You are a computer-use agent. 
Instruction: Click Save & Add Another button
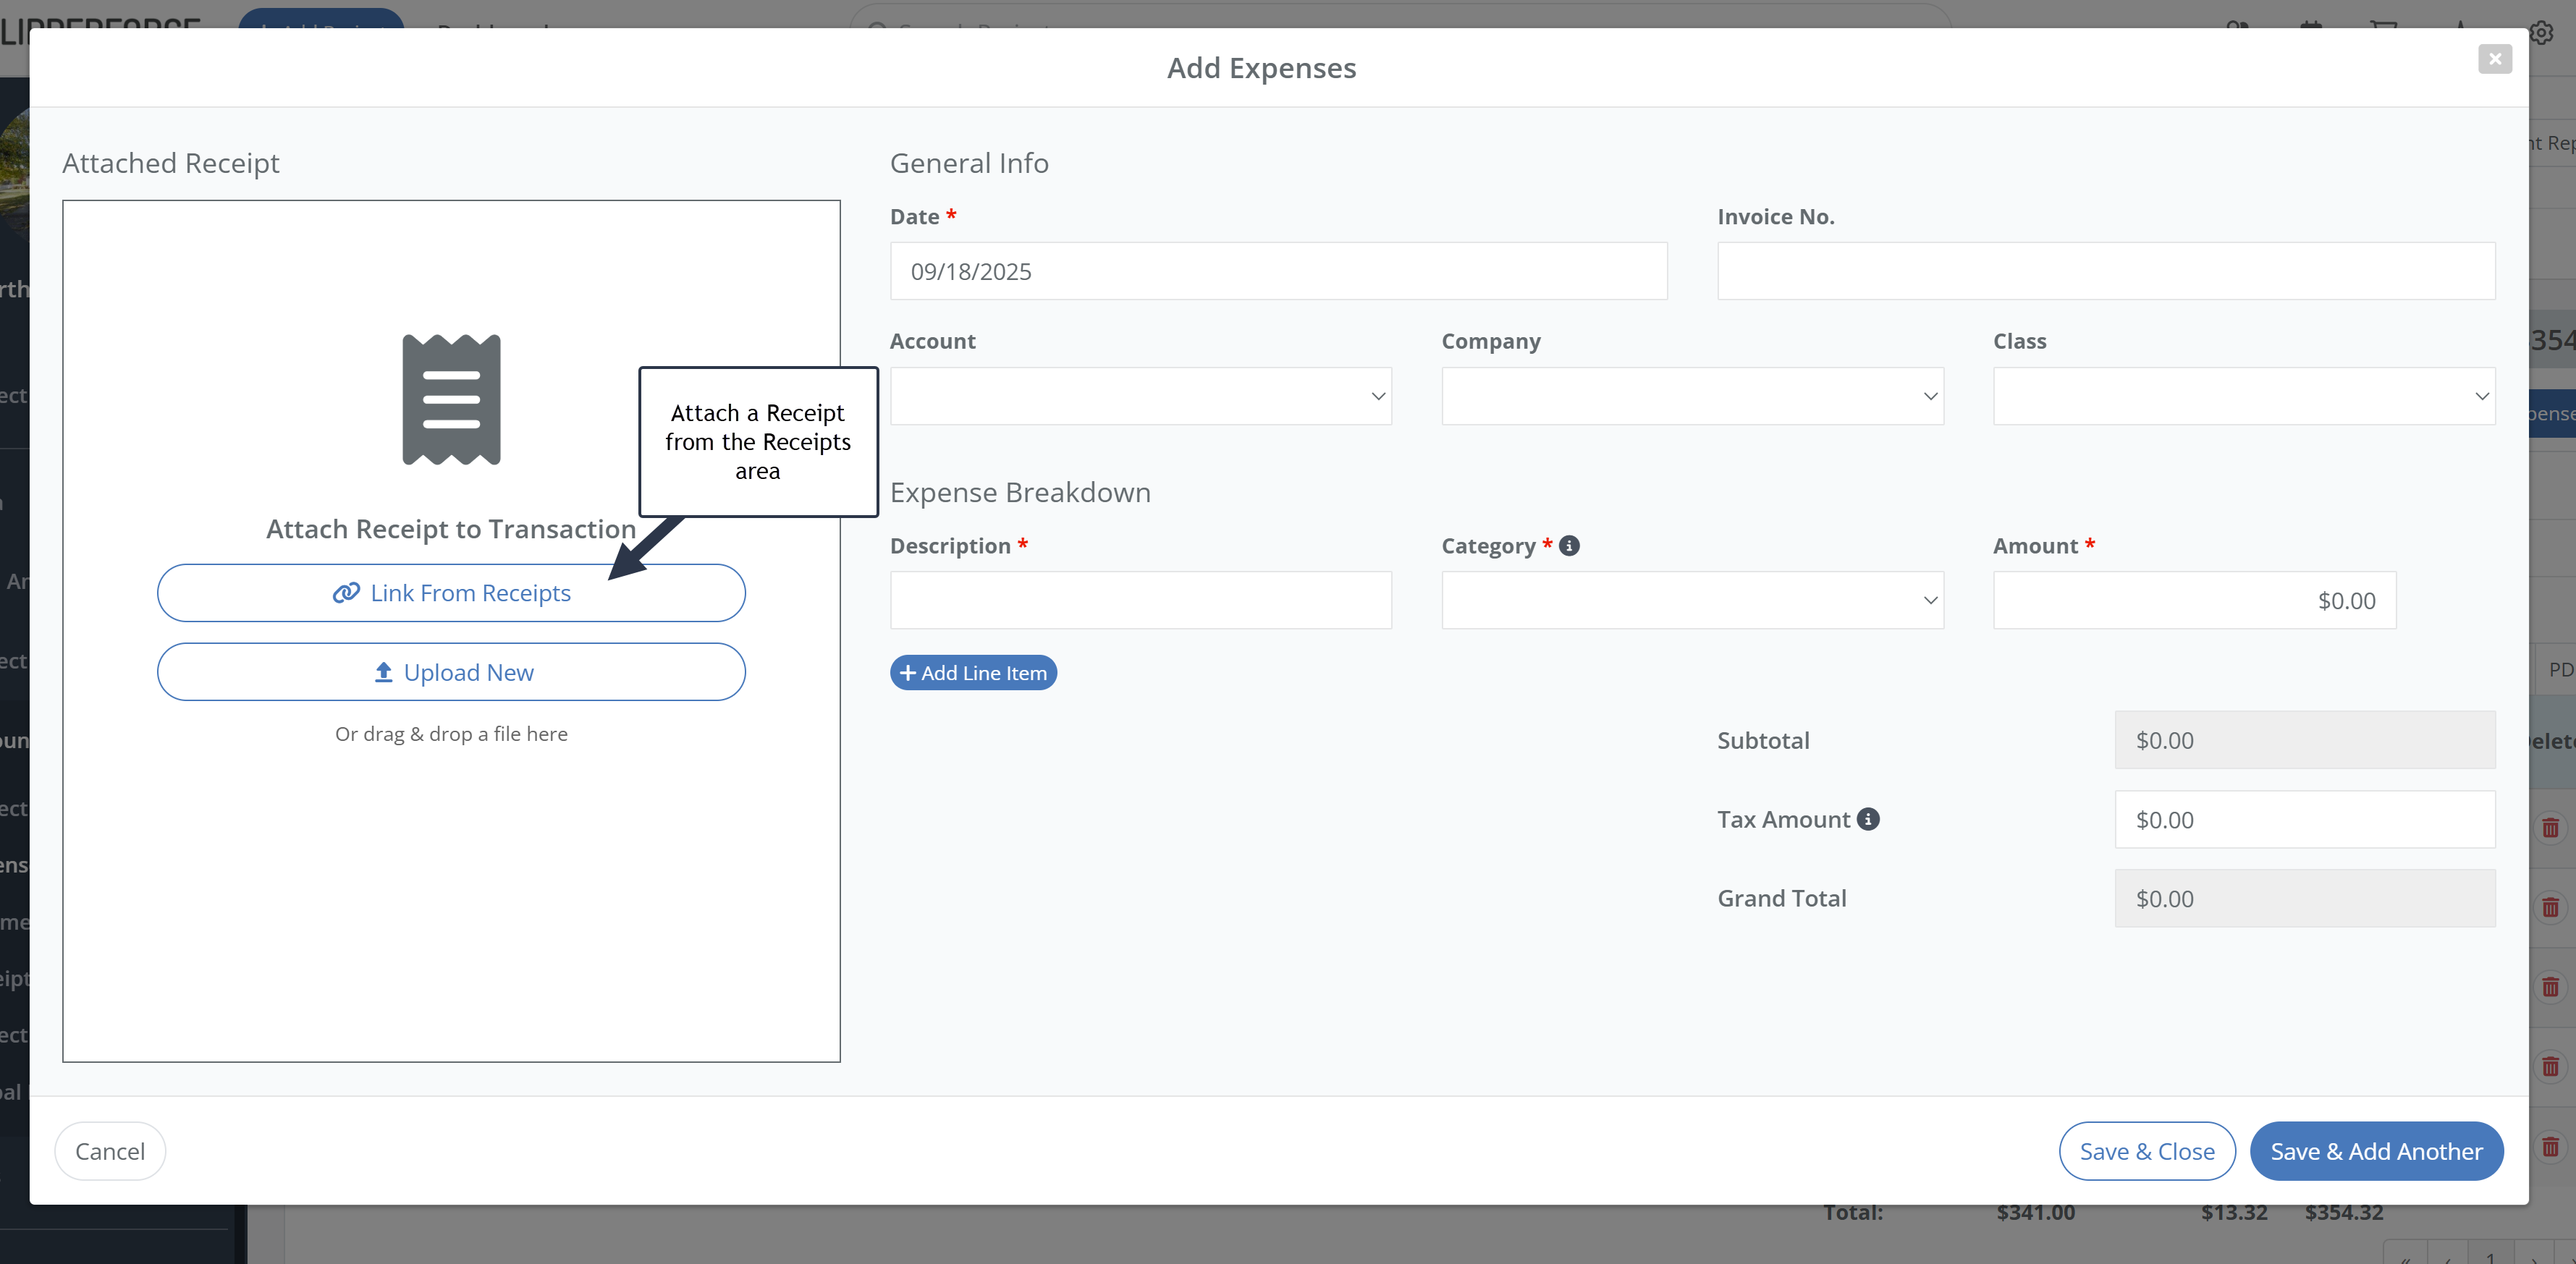point(2375,1151)
